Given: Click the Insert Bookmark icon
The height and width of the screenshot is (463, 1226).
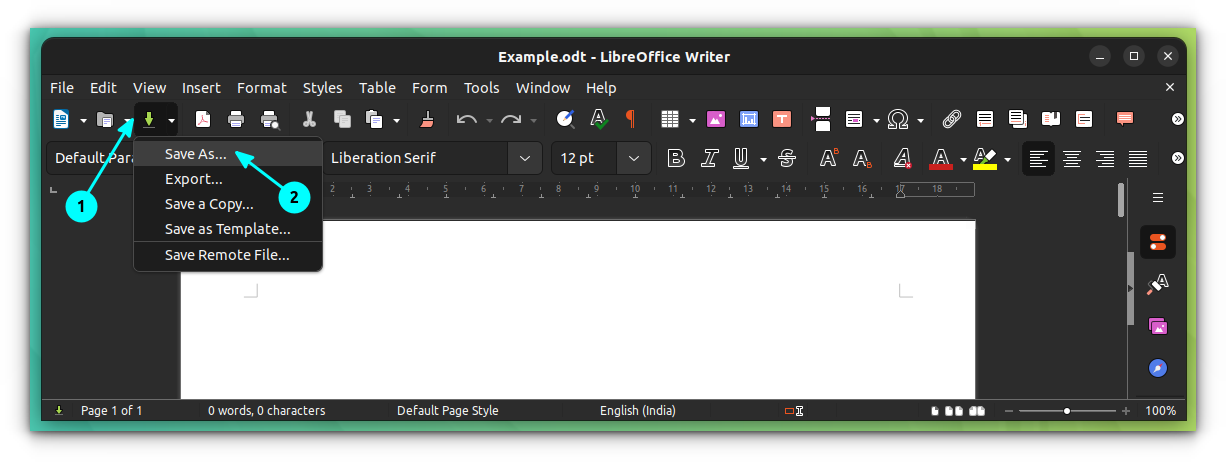Looking at the screenshot, I should 1050,119.
